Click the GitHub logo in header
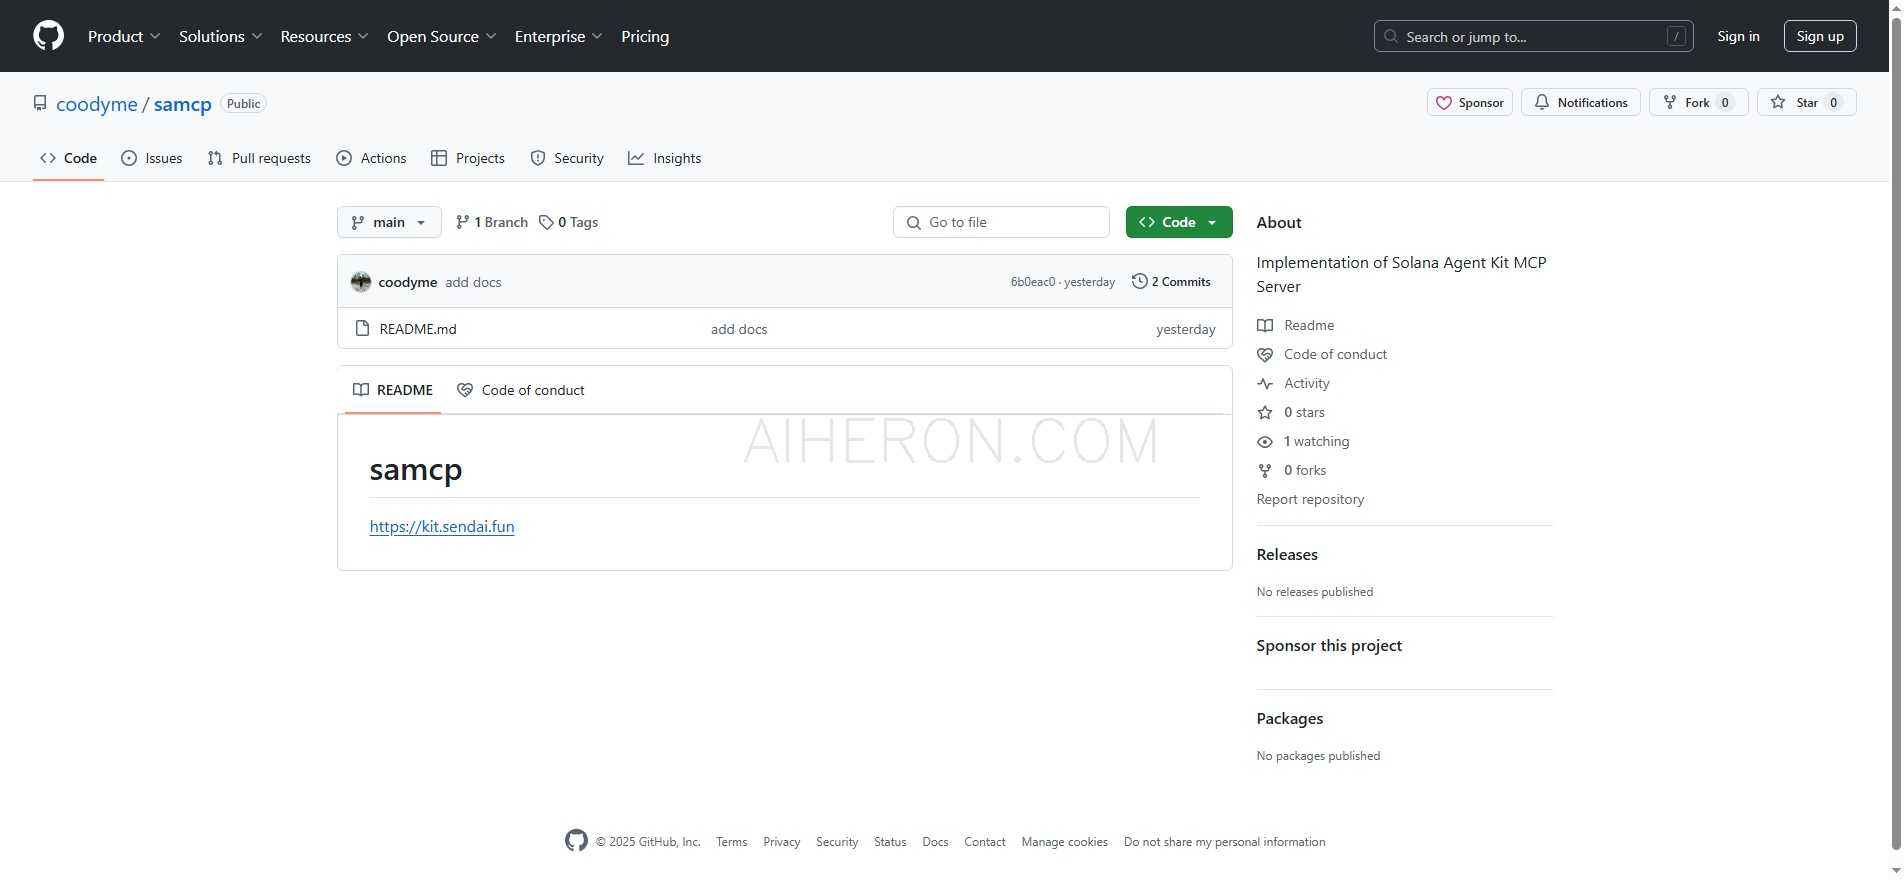The width and height of the screenshot is (1904, 880). point(48,36)
